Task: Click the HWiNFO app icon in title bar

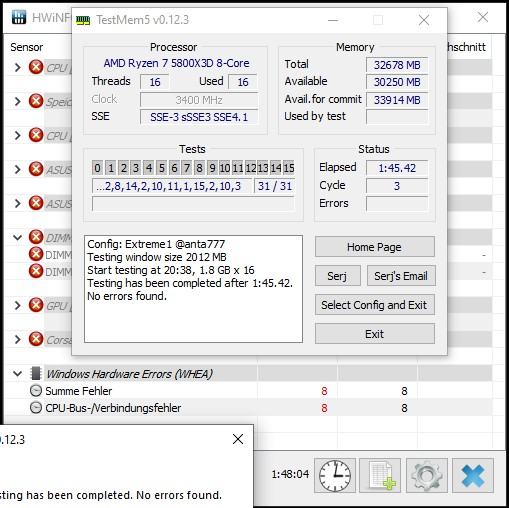Action: pos(19,17)
